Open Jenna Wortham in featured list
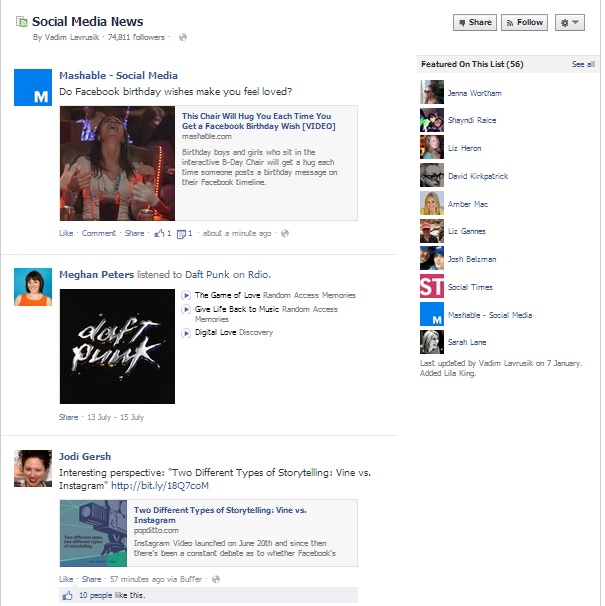 (475, 93)
